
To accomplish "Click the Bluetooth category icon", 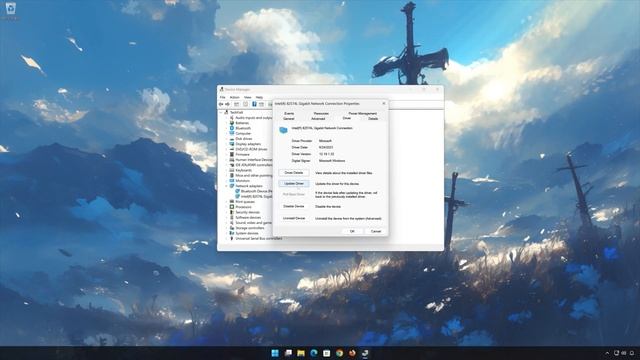I will coord(231,128).
